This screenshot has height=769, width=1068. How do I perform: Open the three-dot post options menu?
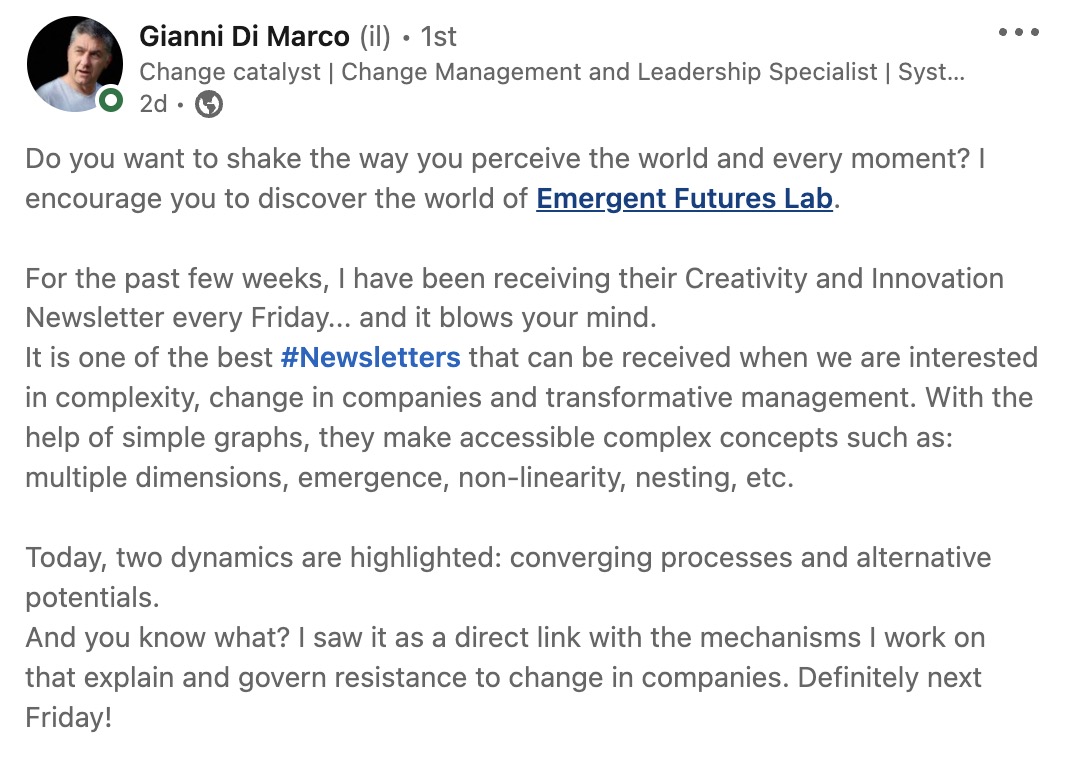click(x=1019, y=32)
